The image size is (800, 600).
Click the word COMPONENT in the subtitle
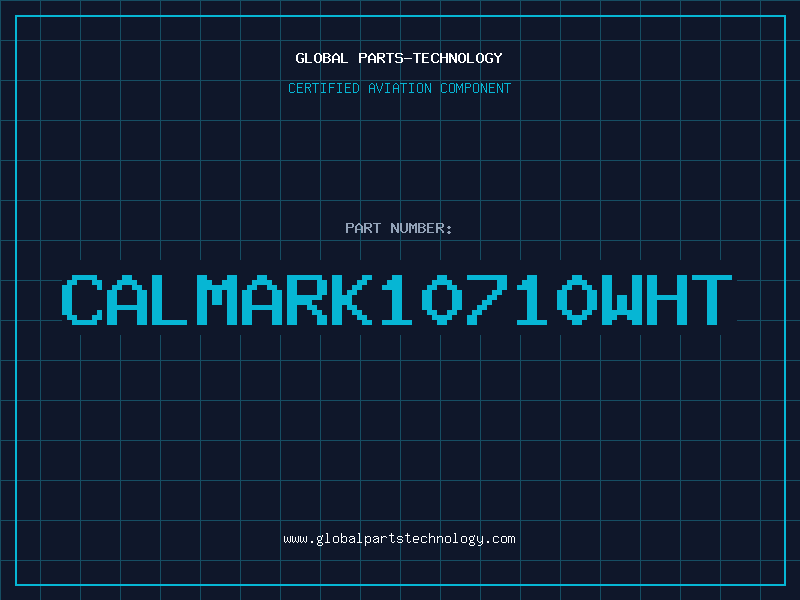[475, 88]
